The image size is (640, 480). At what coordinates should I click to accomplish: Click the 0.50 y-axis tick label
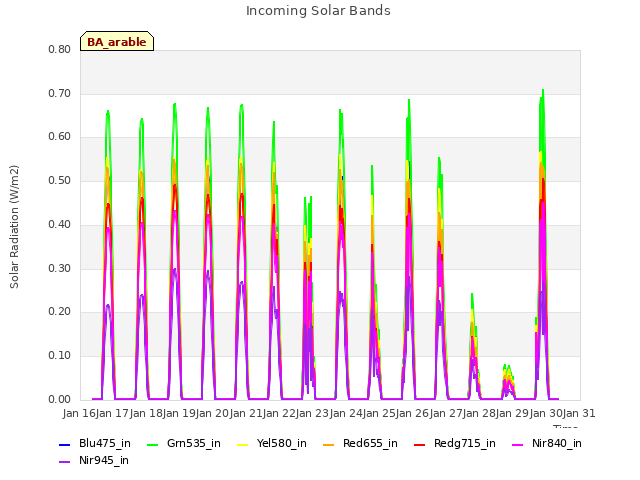[60, 180]
